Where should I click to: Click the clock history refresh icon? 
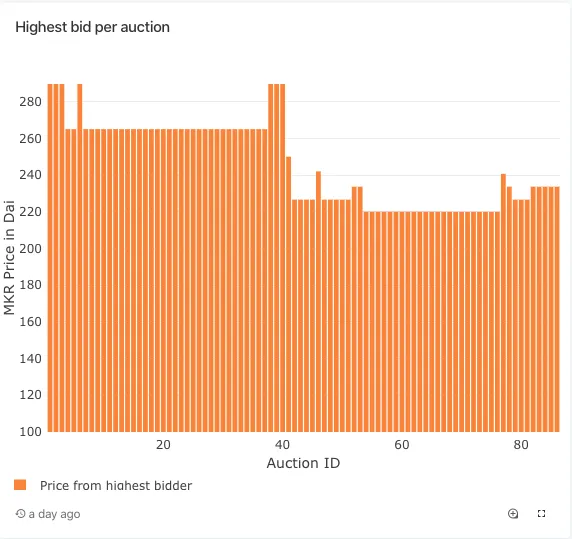point(20,513)
